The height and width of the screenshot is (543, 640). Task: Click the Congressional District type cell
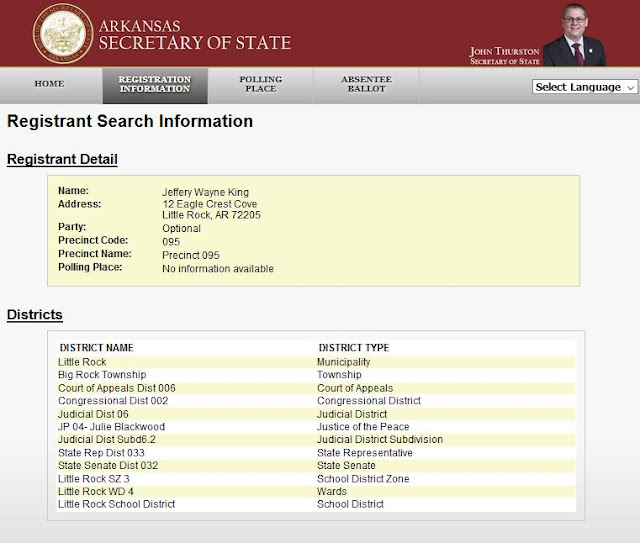point(369,401)
